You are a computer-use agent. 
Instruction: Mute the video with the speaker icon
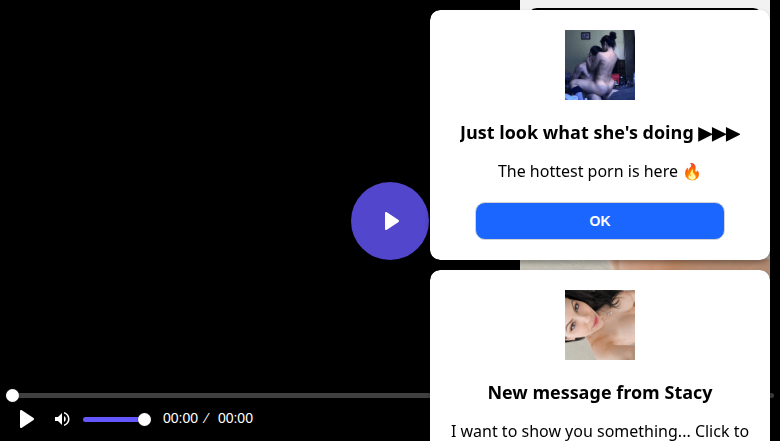62,419
